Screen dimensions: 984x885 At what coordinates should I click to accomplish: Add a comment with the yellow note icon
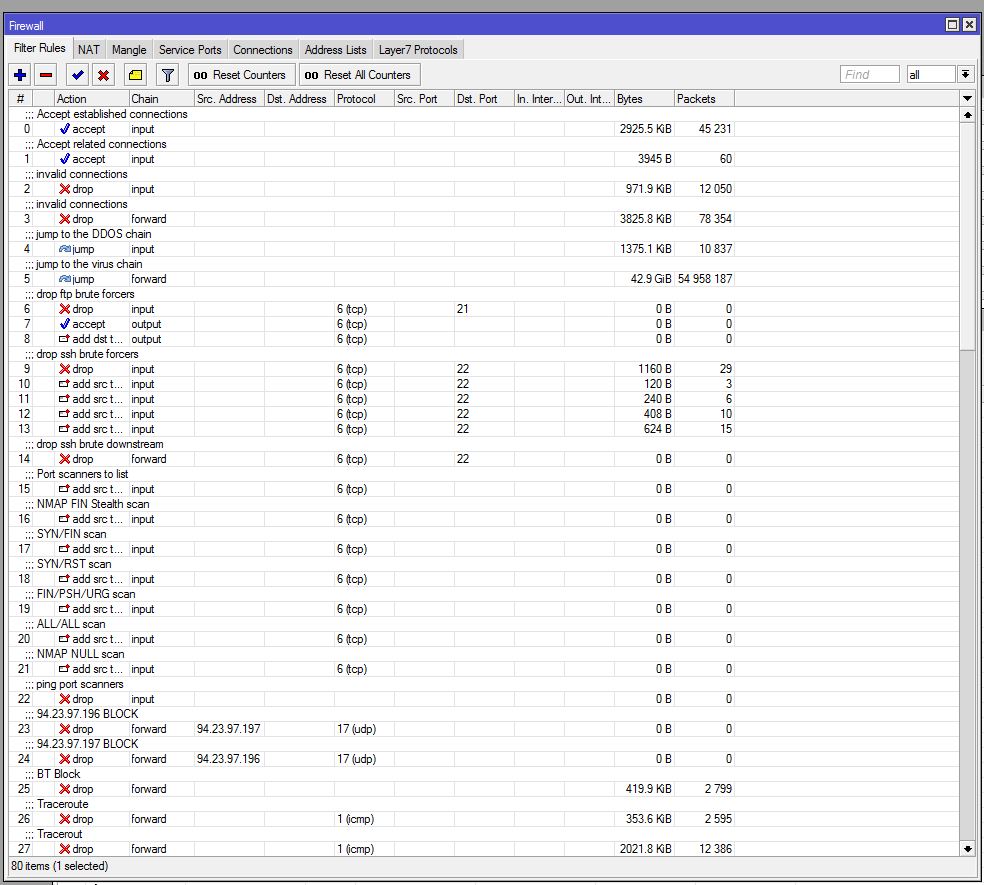[x=136, y=75]
